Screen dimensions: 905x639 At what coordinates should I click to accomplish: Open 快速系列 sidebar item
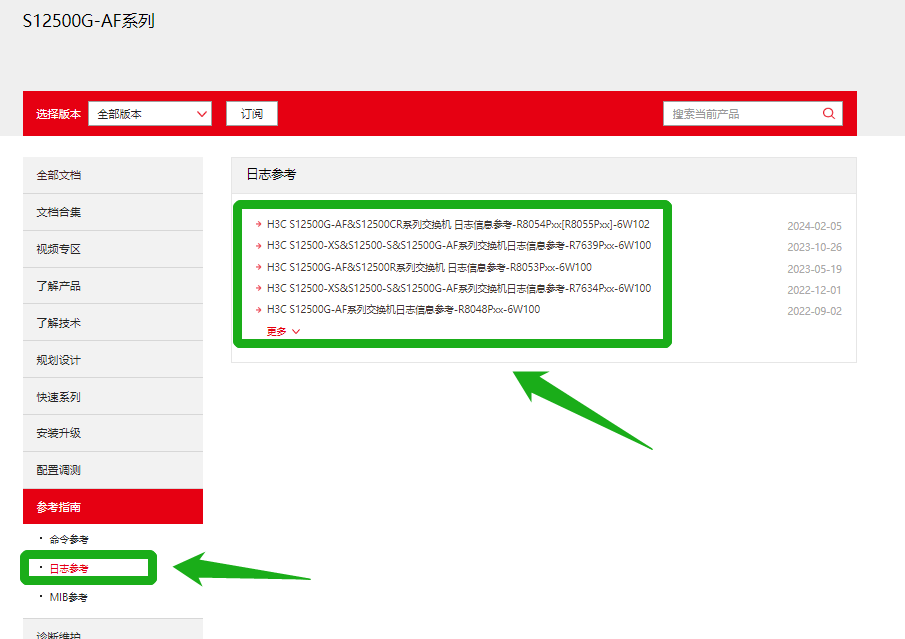pyautogui.click(x=113, y=397)
